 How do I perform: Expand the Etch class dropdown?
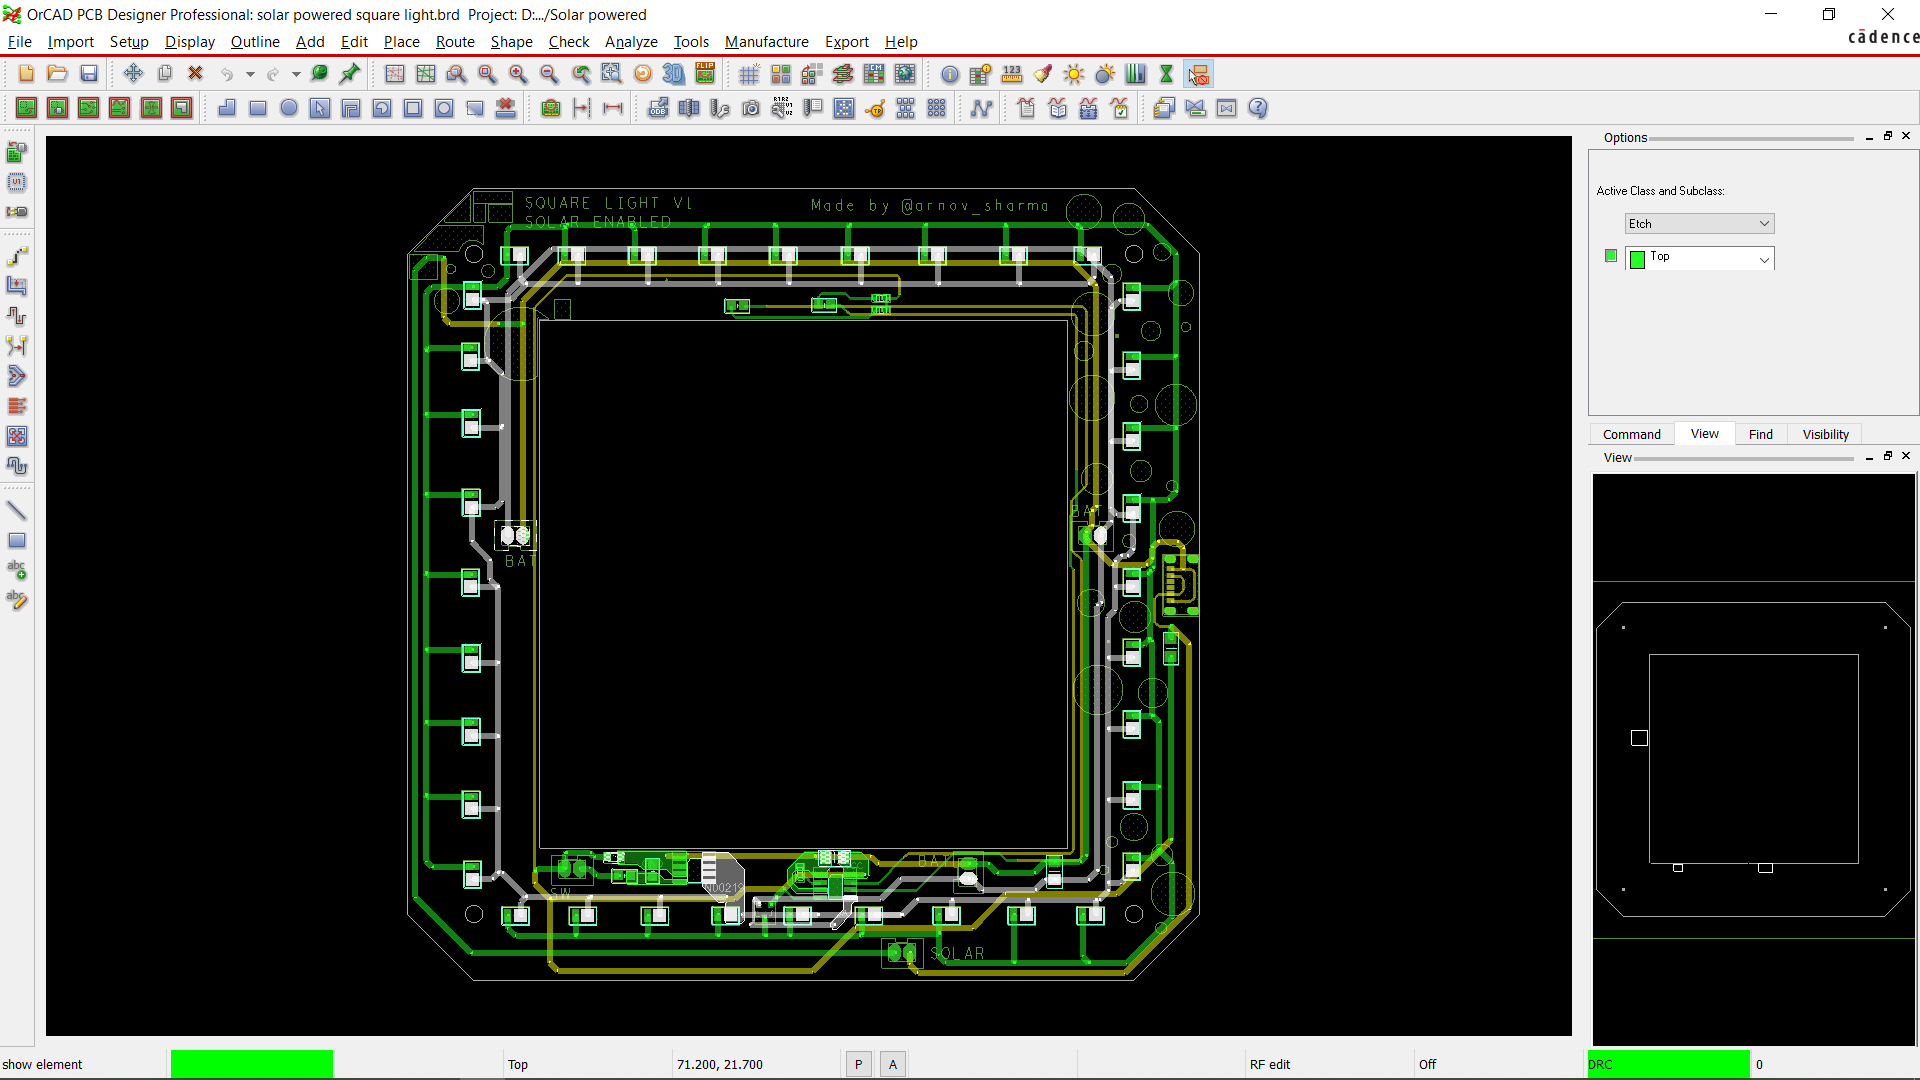1763,222
